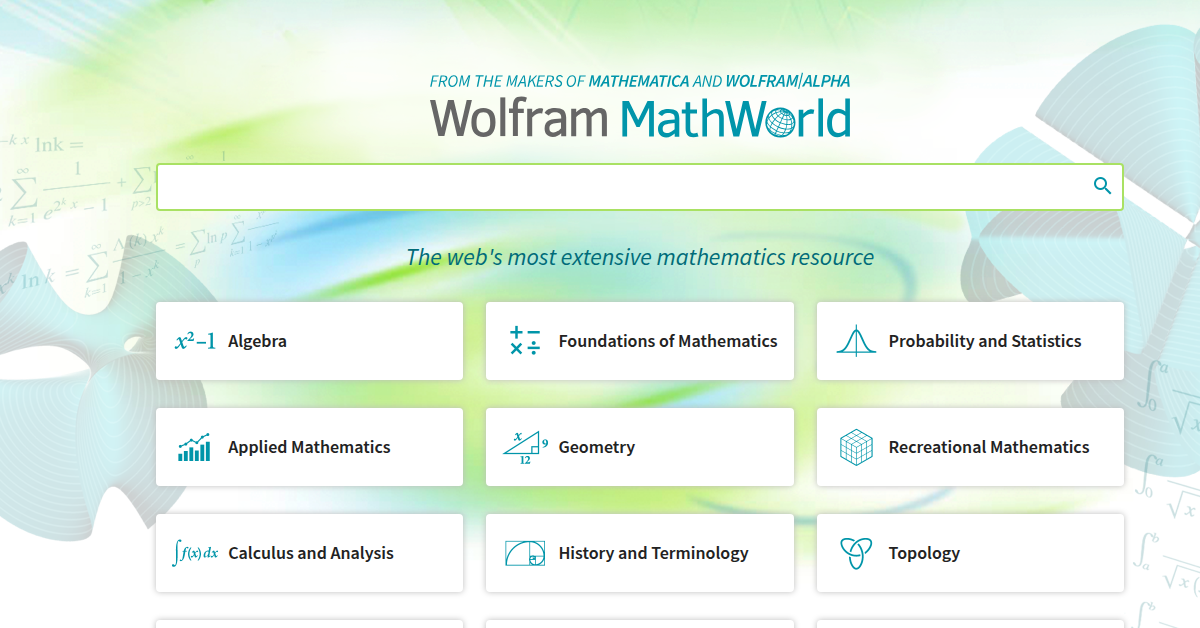1200x628 pixels.
Task: Click the bar chart Applied Mathematics icon
Action: coord(194,447)
